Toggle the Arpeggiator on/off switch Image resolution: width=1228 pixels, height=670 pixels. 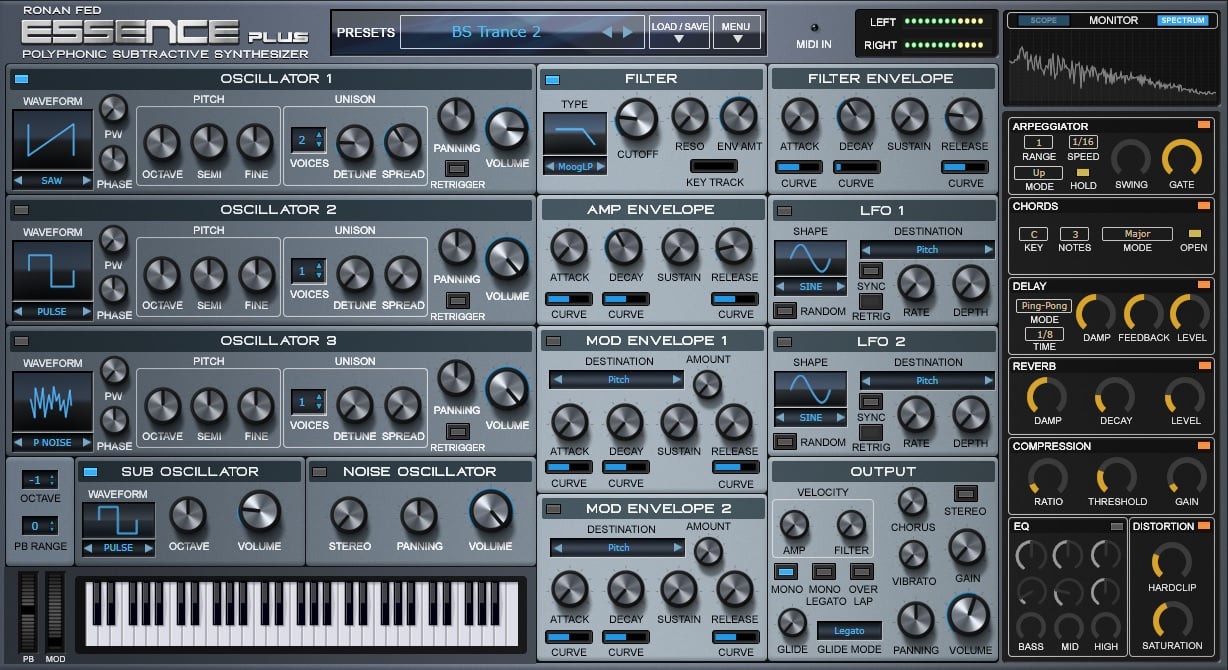[x=1203, y=125]
